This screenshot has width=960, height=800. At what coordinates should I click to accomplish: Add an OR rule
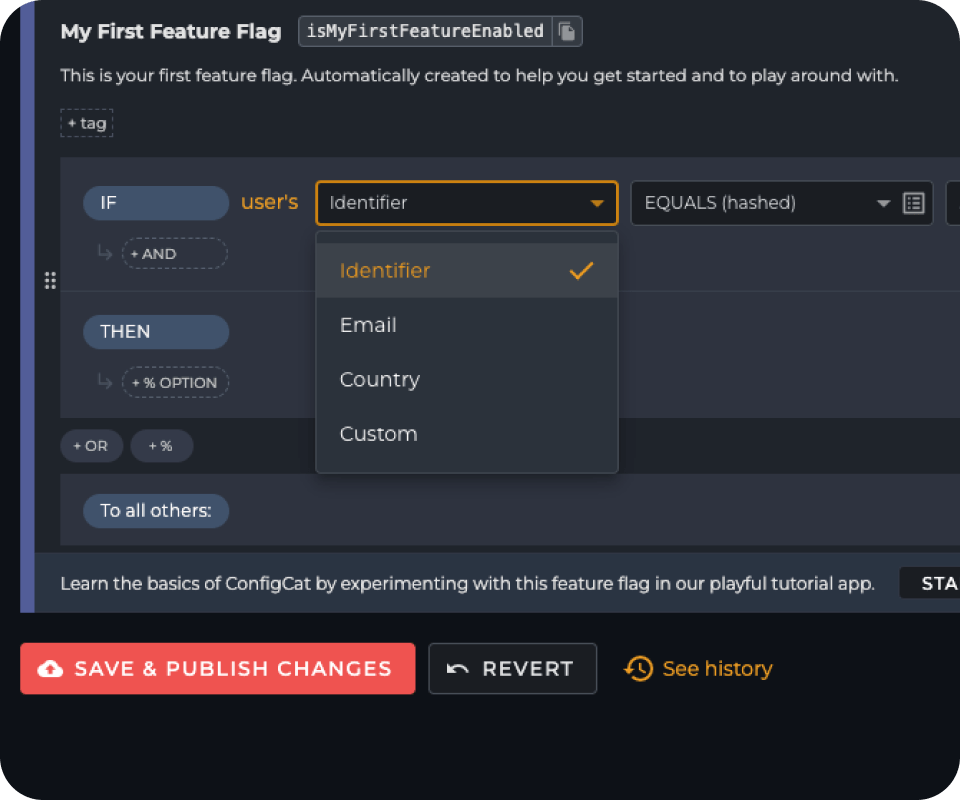point(91,446)
